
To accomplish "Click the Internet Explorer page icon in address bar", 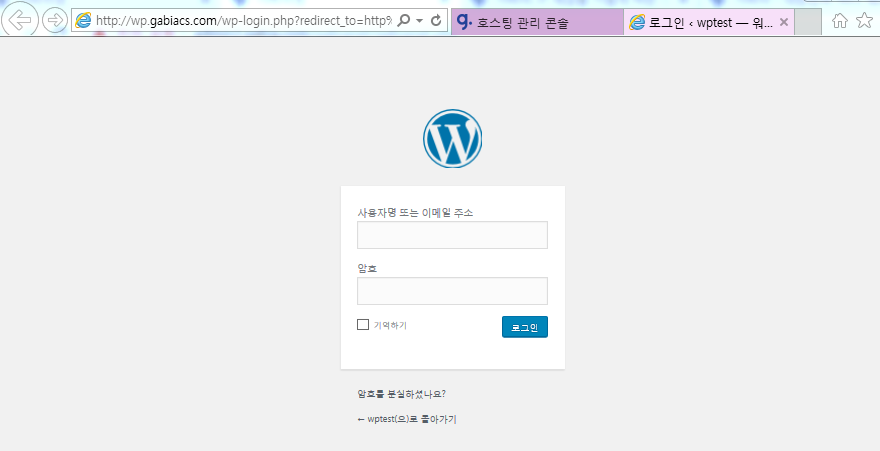I will 83,21.
